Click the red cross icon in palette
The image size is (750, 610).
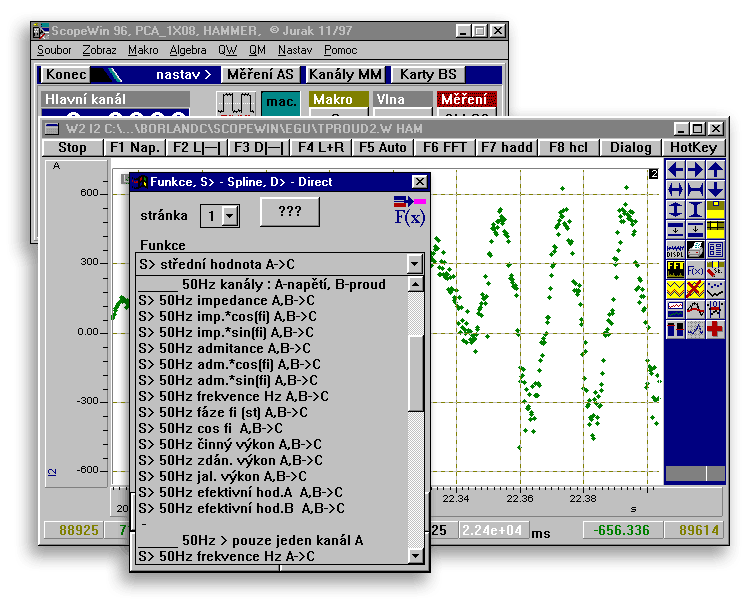[715, 329]
